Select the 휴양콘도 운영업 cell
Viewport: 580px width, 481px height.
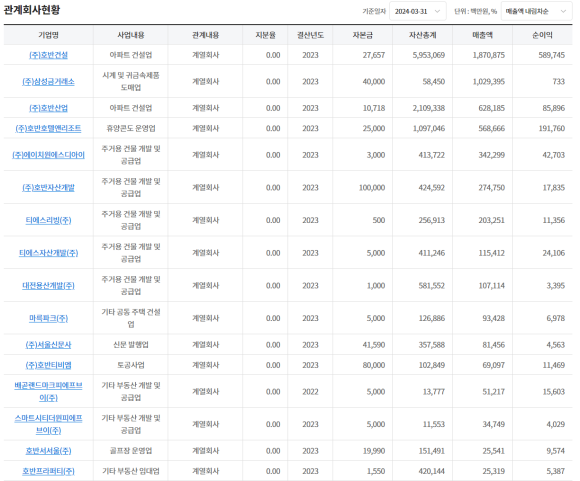tap(131, 128)
